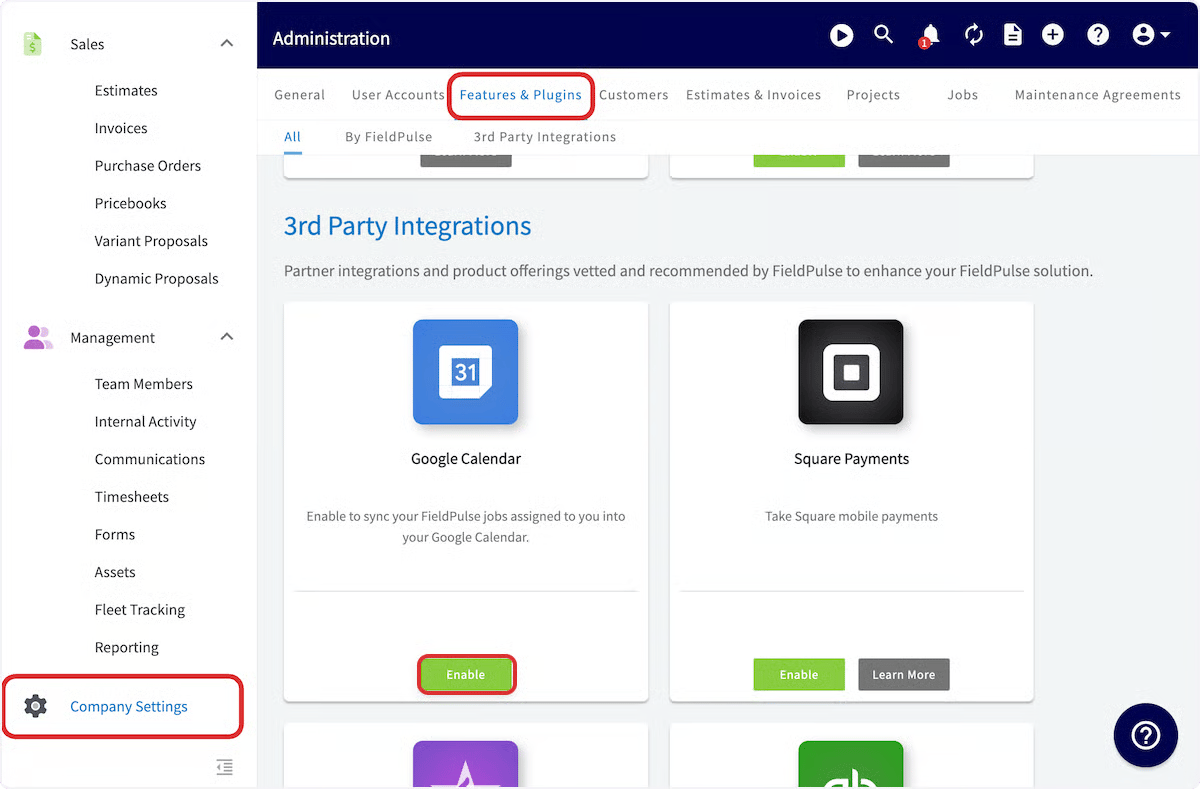The height and width of the screenshot is (789, 1200).
Task: Open the help question mark in header
Action: coord(1098,35)
